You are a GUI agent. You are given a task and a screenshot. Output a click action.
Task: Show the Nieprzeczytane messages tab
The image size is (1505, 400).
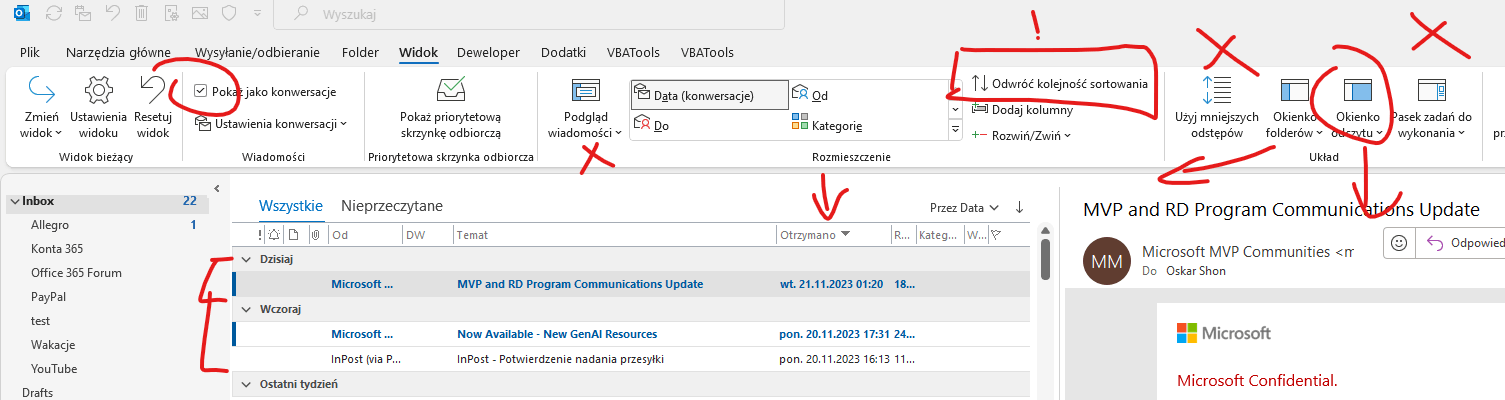pos(392,206)
